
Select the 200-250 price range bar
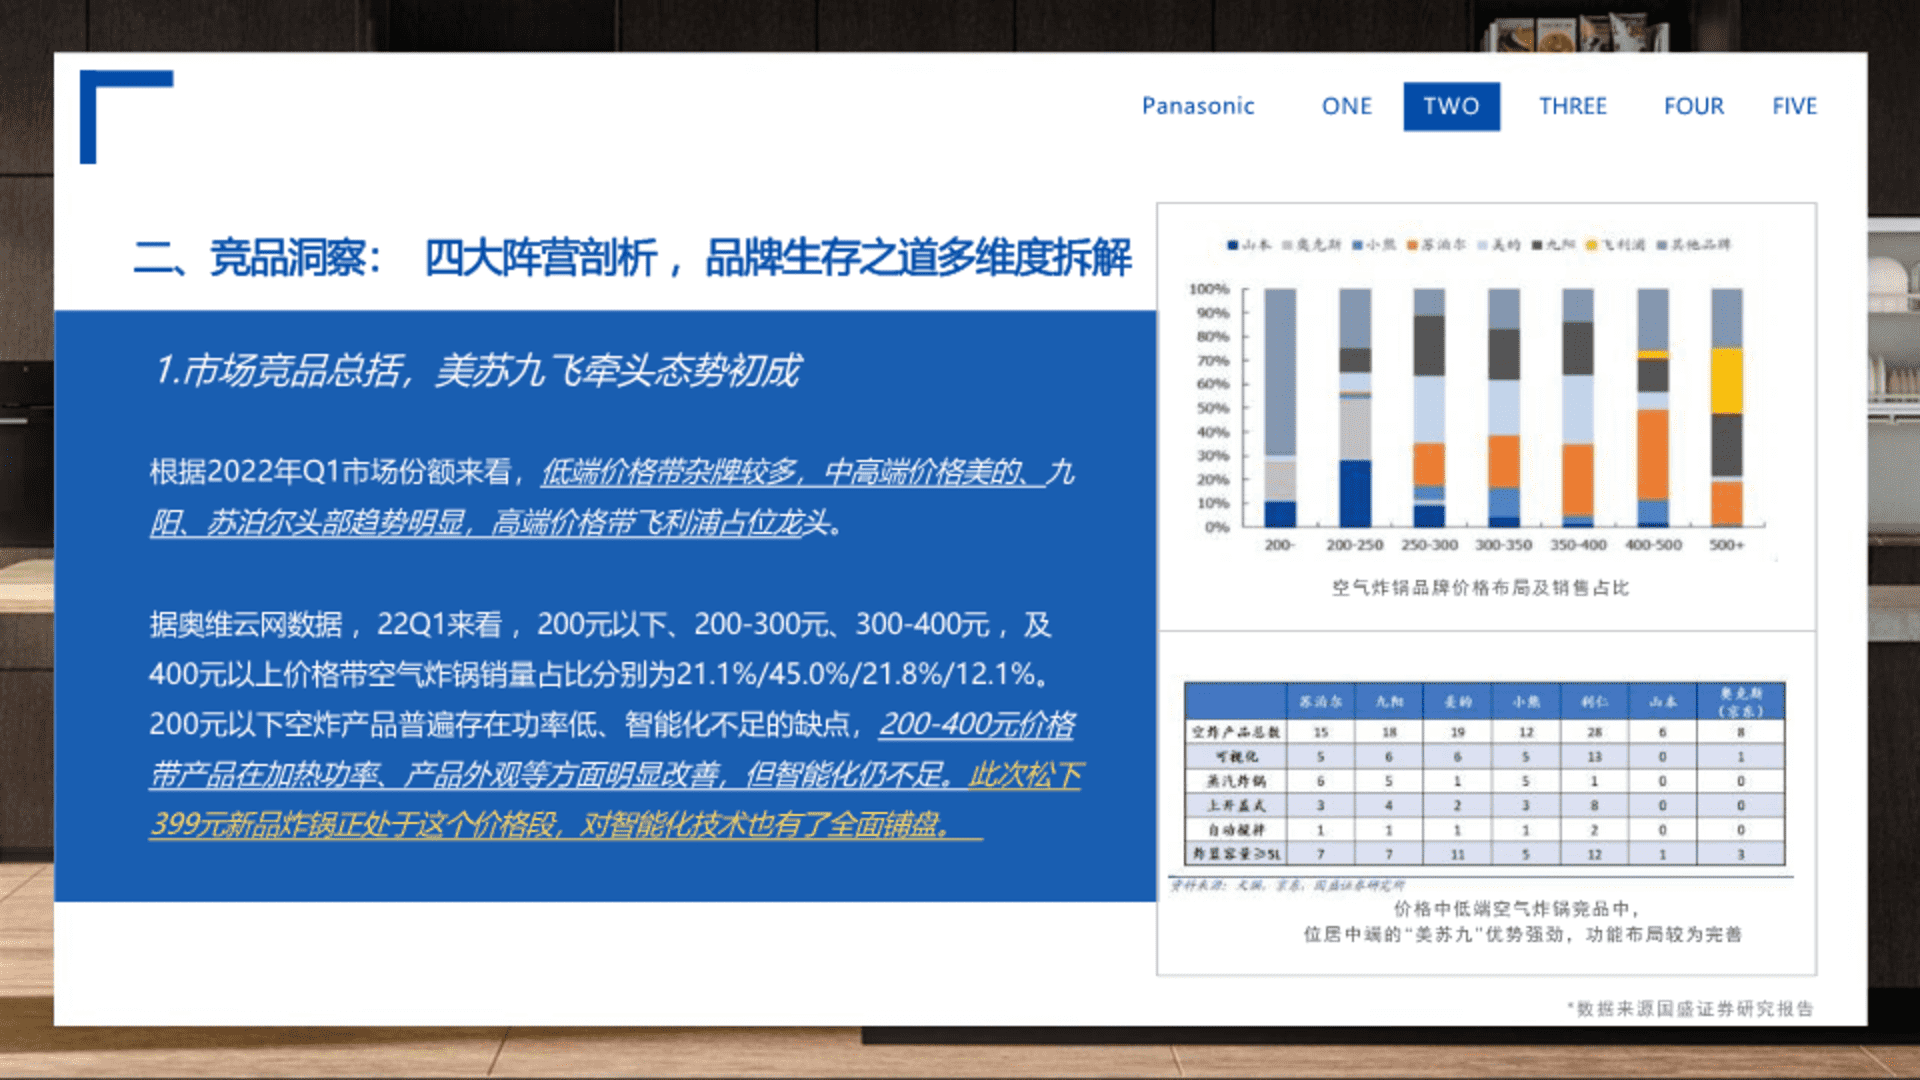point(1355,408)
